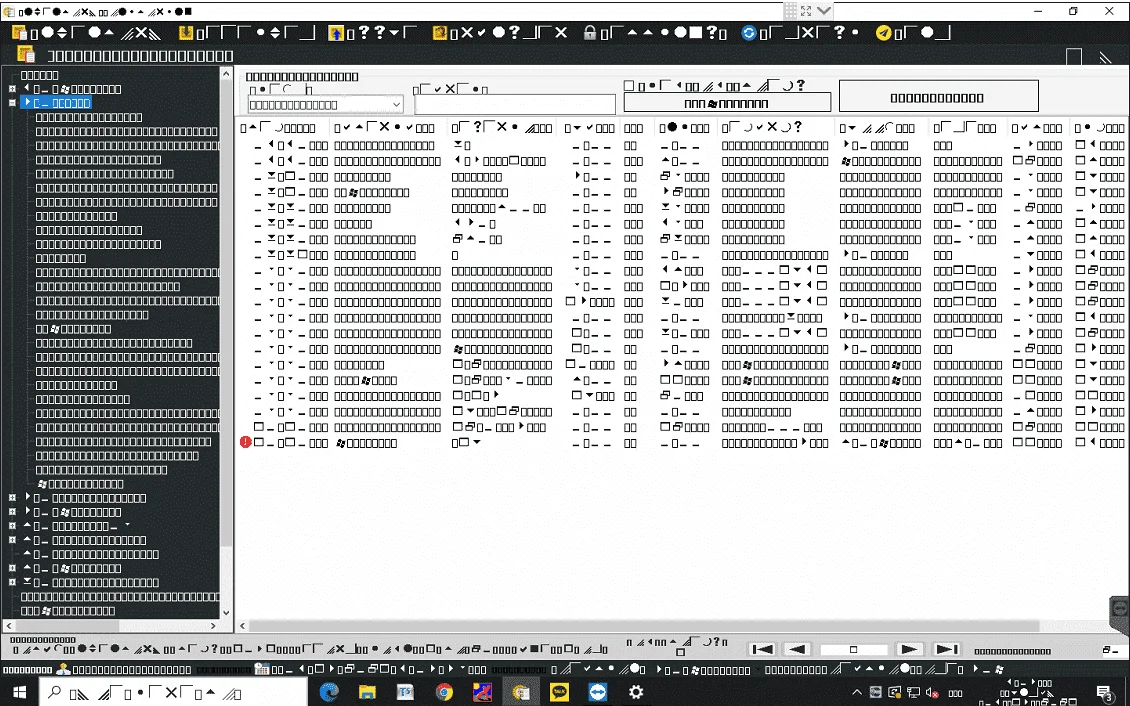This screenshot has height=706, width=1130.
Task: Select the blue highlighted tree node
Action: 56,103
